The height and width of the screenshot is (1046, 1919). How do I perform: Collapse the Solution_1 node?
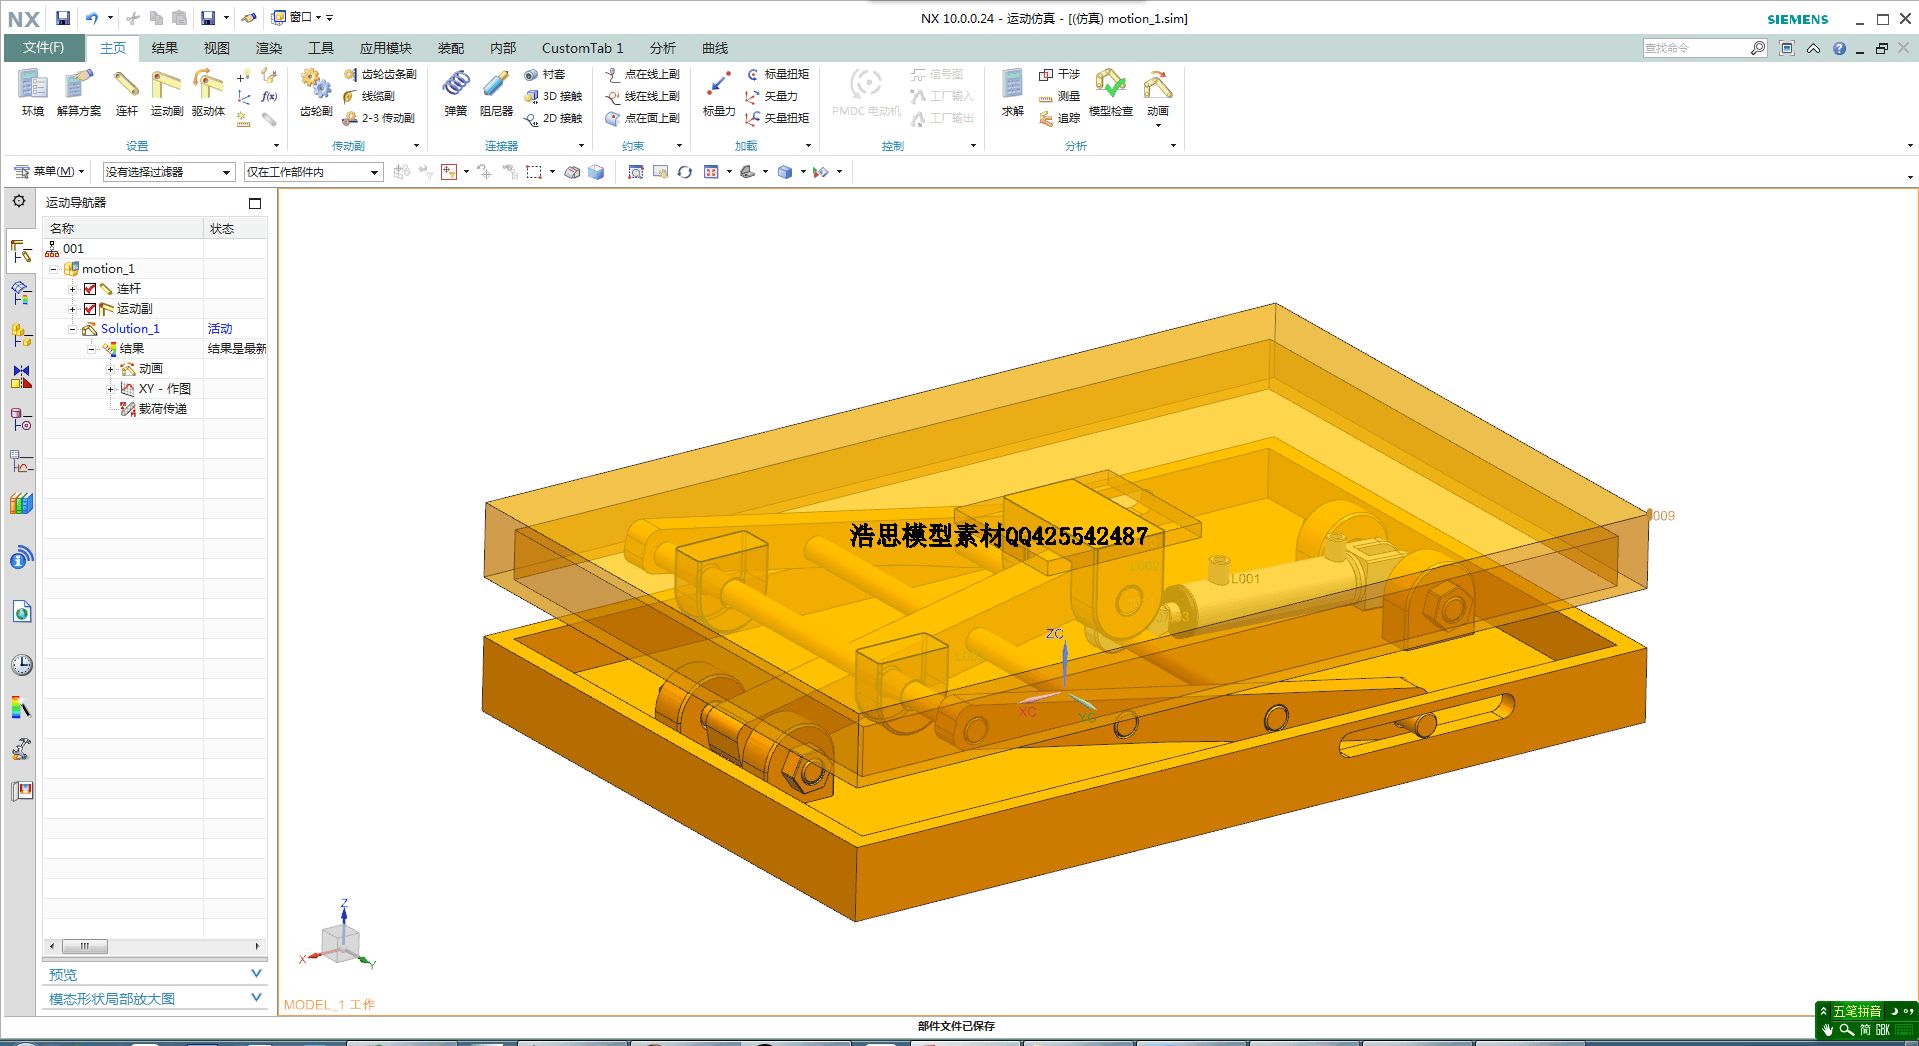coord(73,329)
